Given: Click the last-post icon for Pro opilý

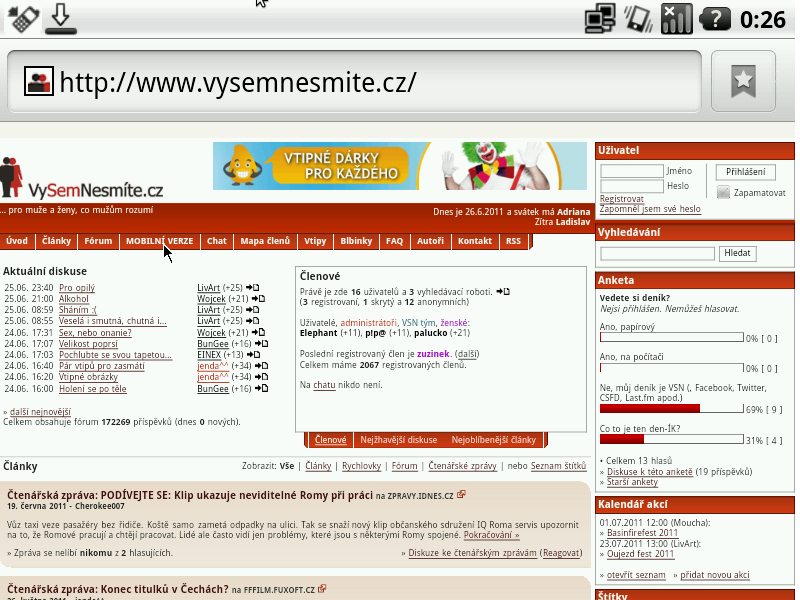Looking at the screenshot, I should [x=253, y=288].
